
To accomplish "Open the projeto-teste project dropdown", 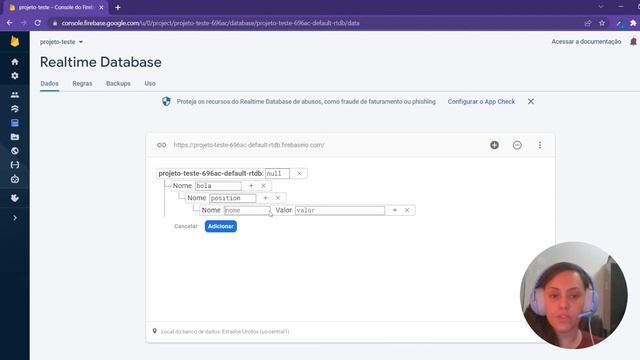I will 61,42.
